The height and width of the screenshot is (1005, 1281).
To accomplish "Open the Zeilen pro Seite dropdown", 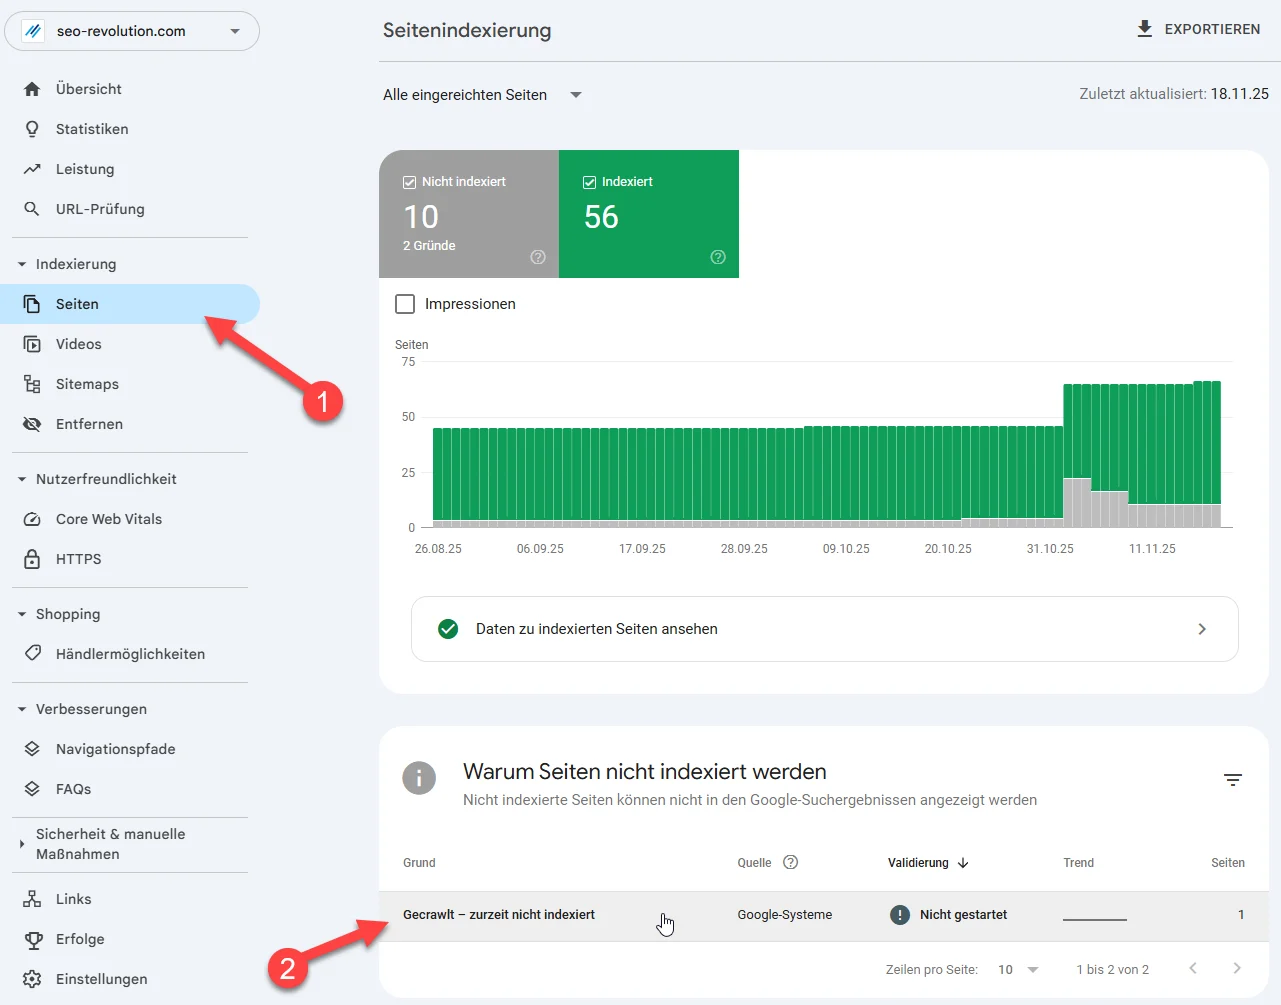I will [1017, 969].
